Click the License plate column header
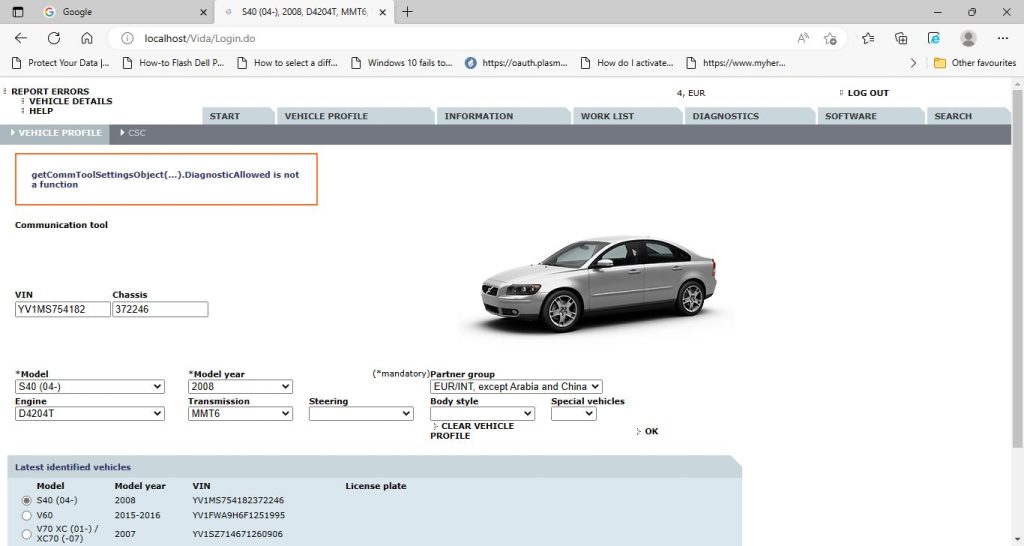 376,486
